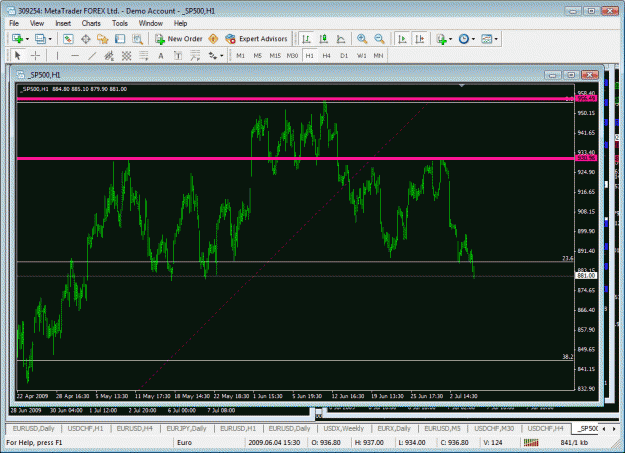This screenshot has width=625, height=453.
Task: Click the connection status bars icon
Action: (x=531, y=442)
